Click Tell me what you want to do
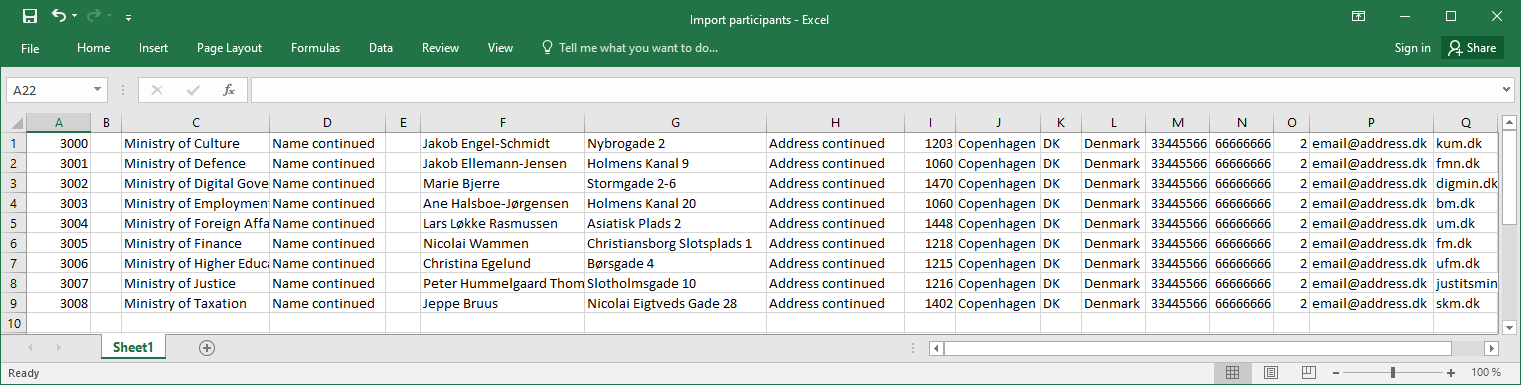 click(x=629, y=48)
